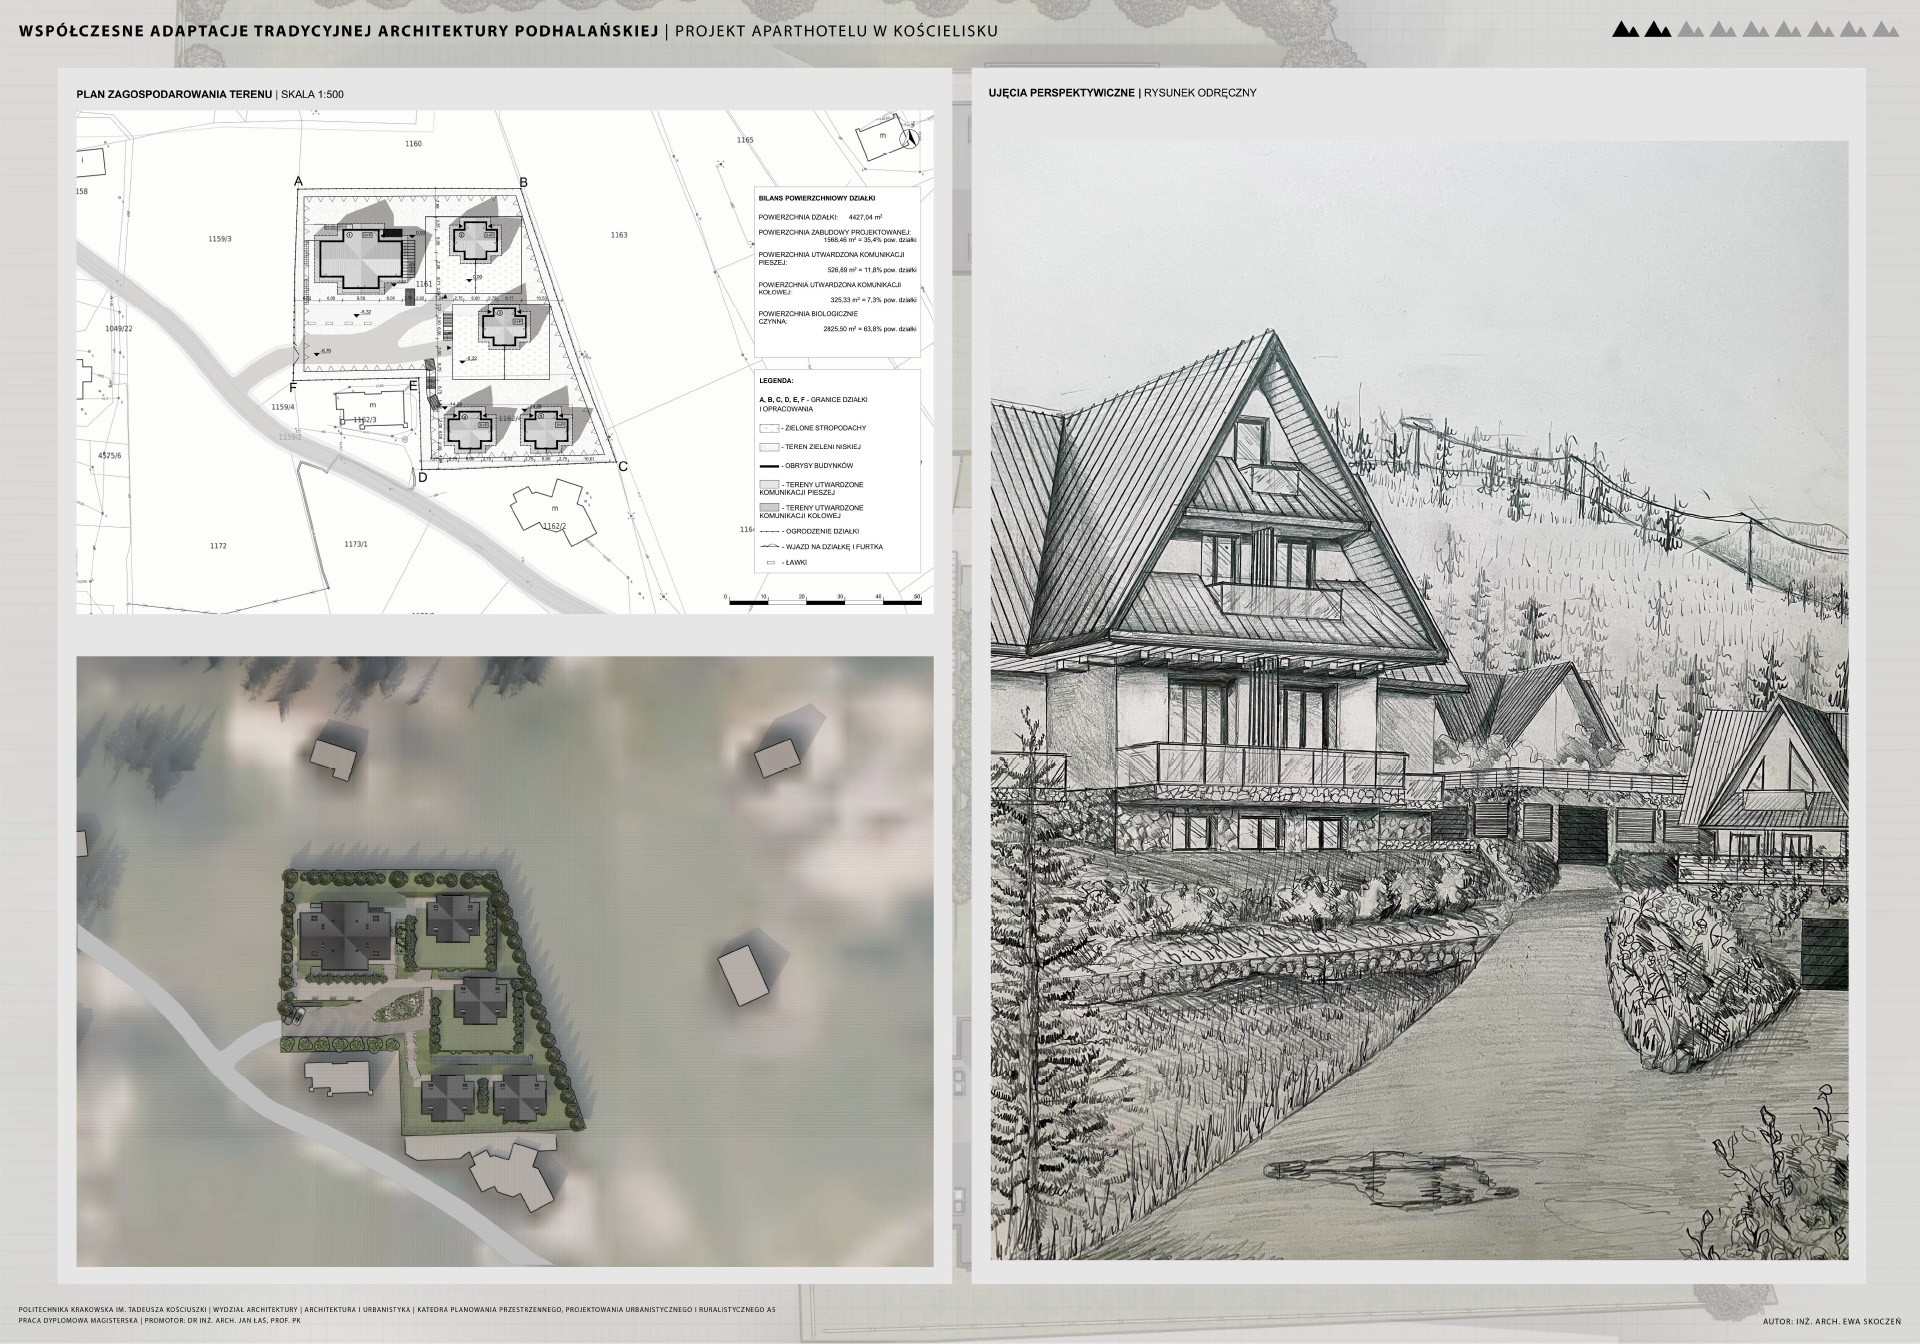Click the first black mountain page icon
This screenshot has height=1344, width=1920.
click(x=1626, y=30)
